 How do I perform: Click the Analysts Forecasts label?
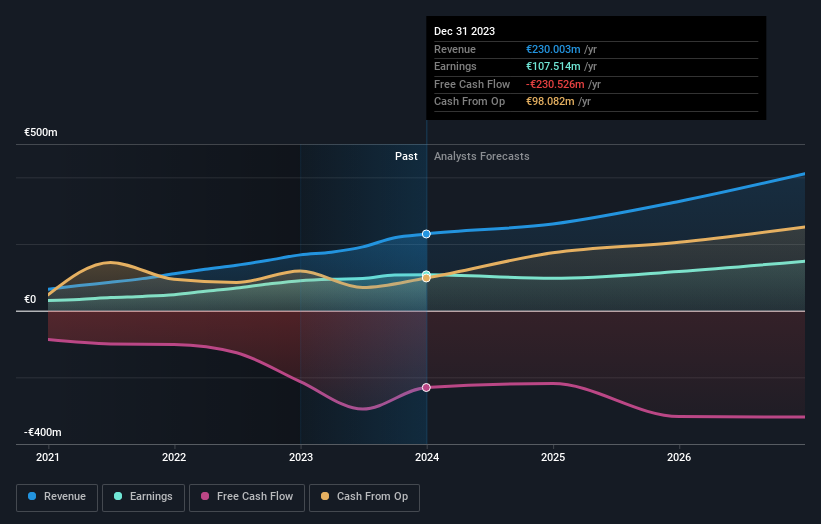482,157
